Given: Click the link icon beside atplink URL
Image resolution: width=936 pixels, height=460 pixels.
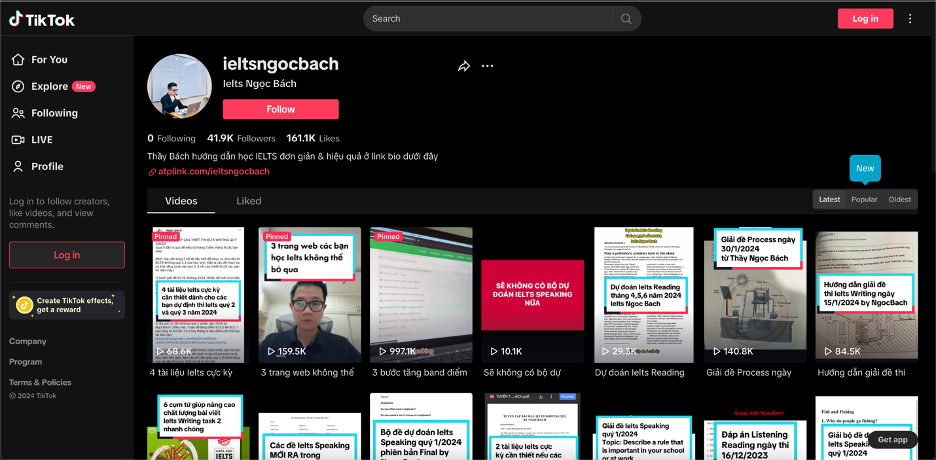Looking at the screenshot, I should (x=152, y=172).
